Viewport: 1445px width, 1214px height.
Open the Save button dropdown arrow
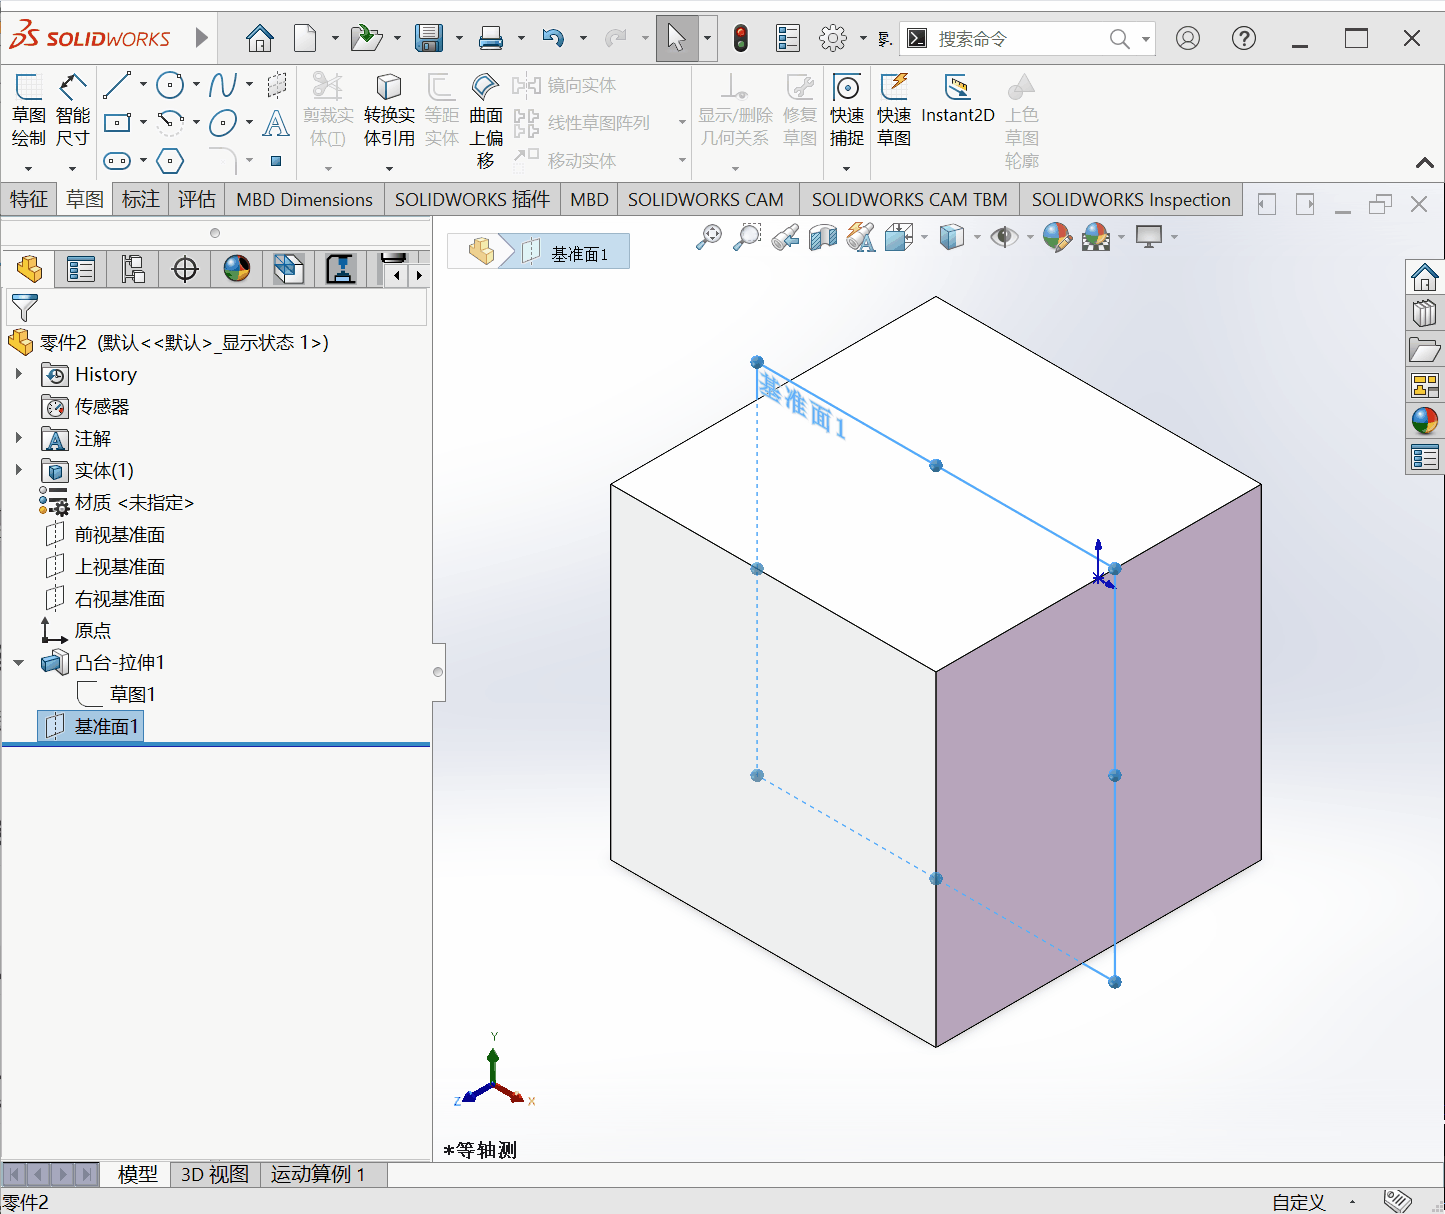pos(460,39)
